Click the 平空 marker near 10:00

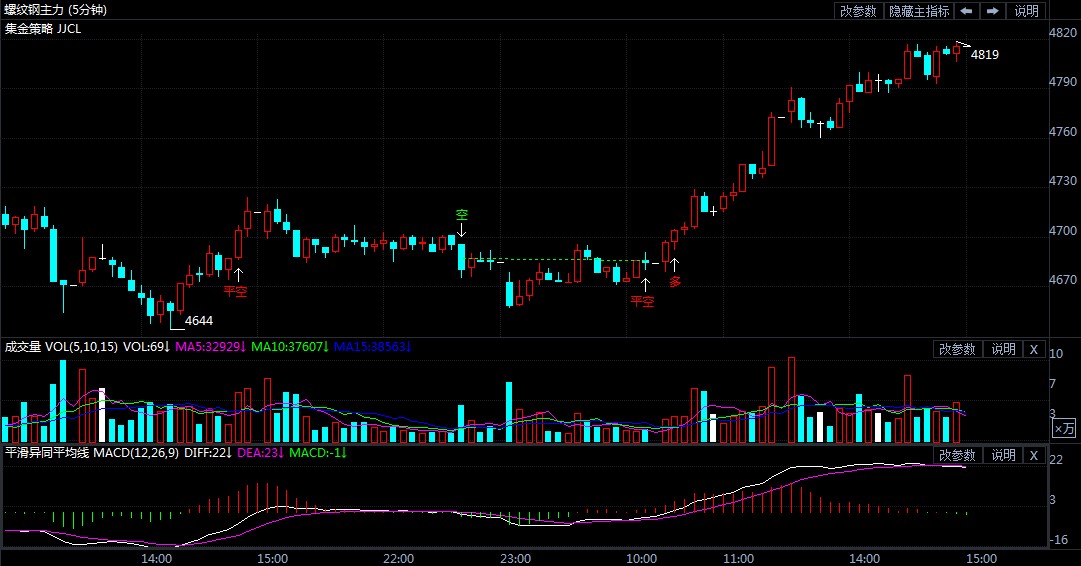pyautogui.click(x=643, y=301)
